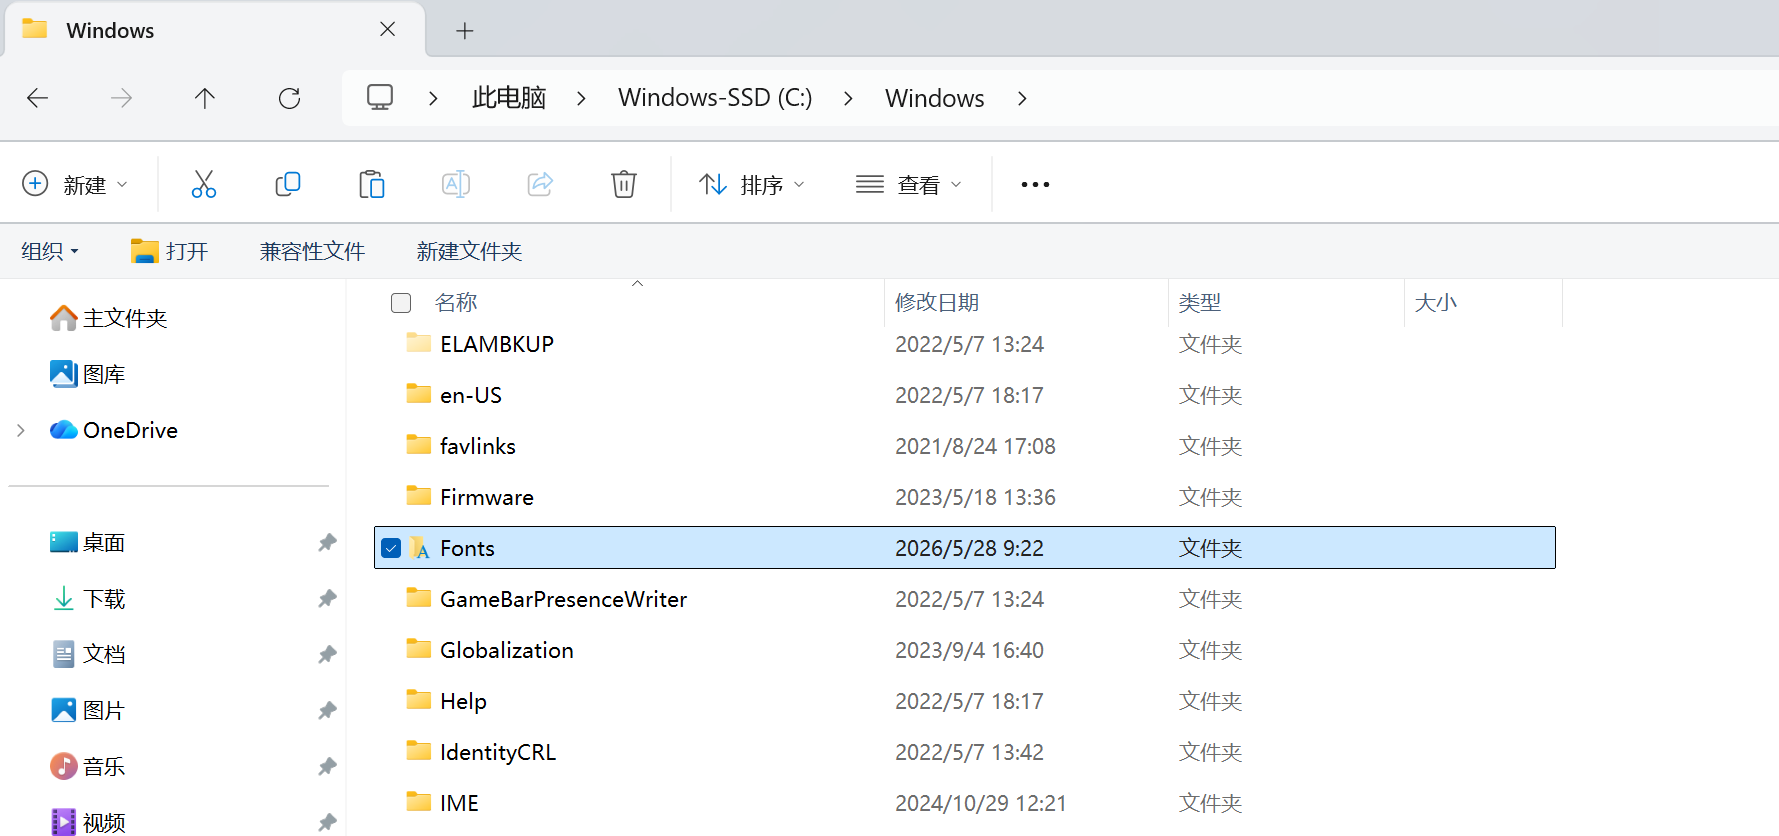
Task: Sort by 类型 column header
Action: click(x=1200, y=302)
